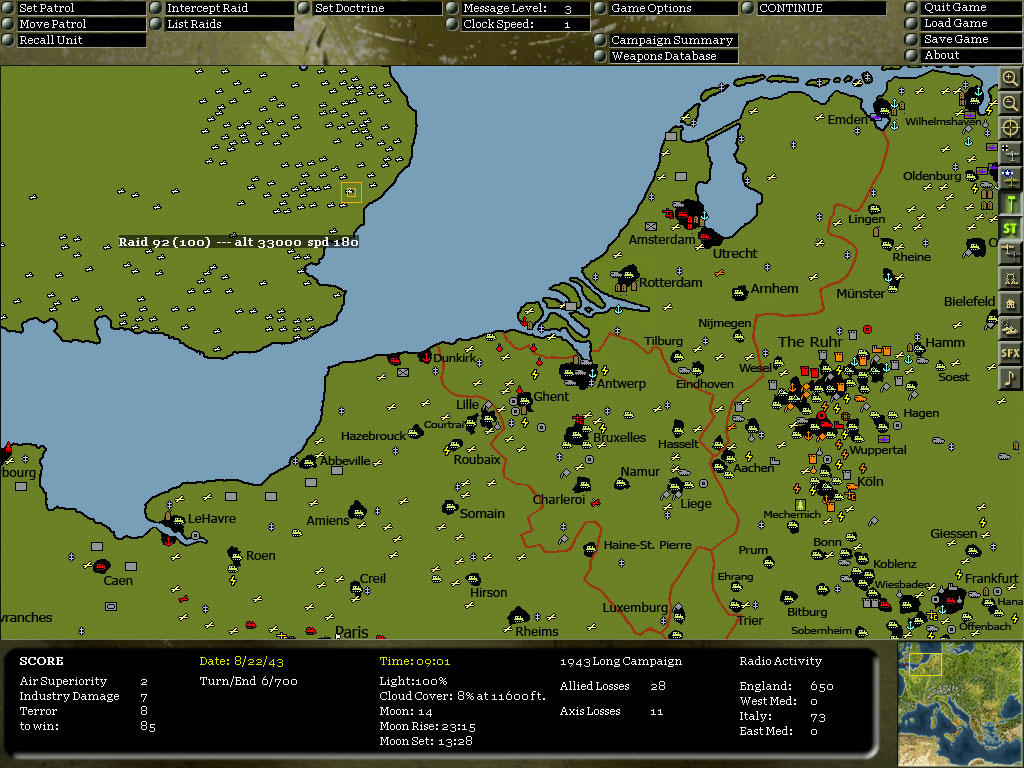
Task: Click the aircraft with star roundel icon
Action: (x=1010, y=178)
